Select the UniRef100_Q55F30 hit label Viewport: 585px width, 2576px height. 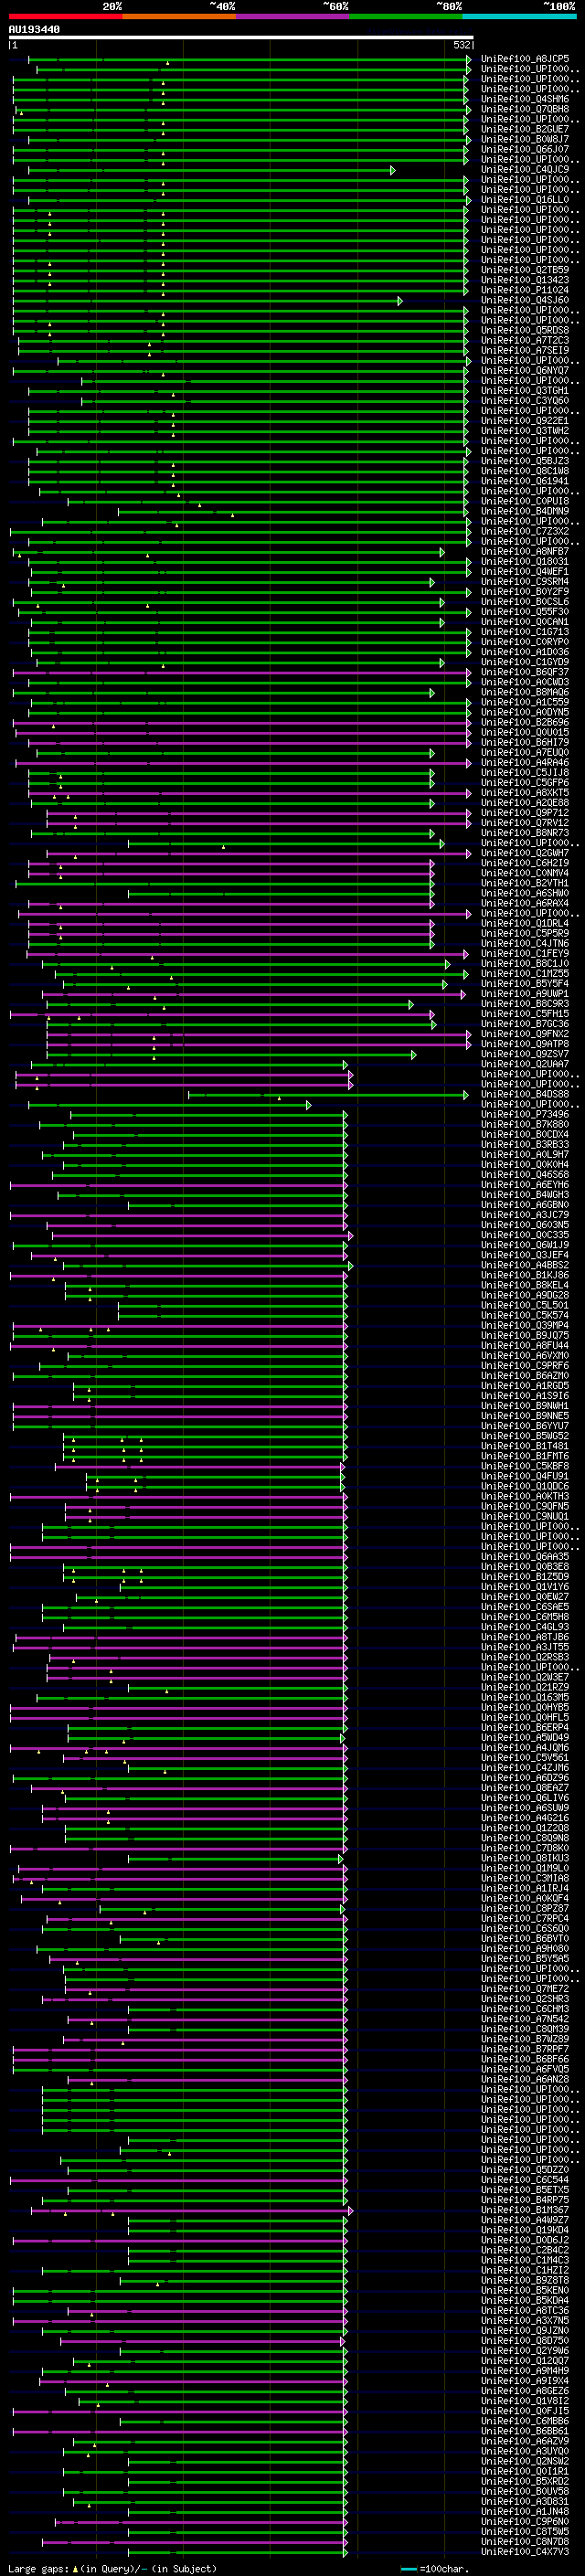pyautogui.click(x=525, y=611)
